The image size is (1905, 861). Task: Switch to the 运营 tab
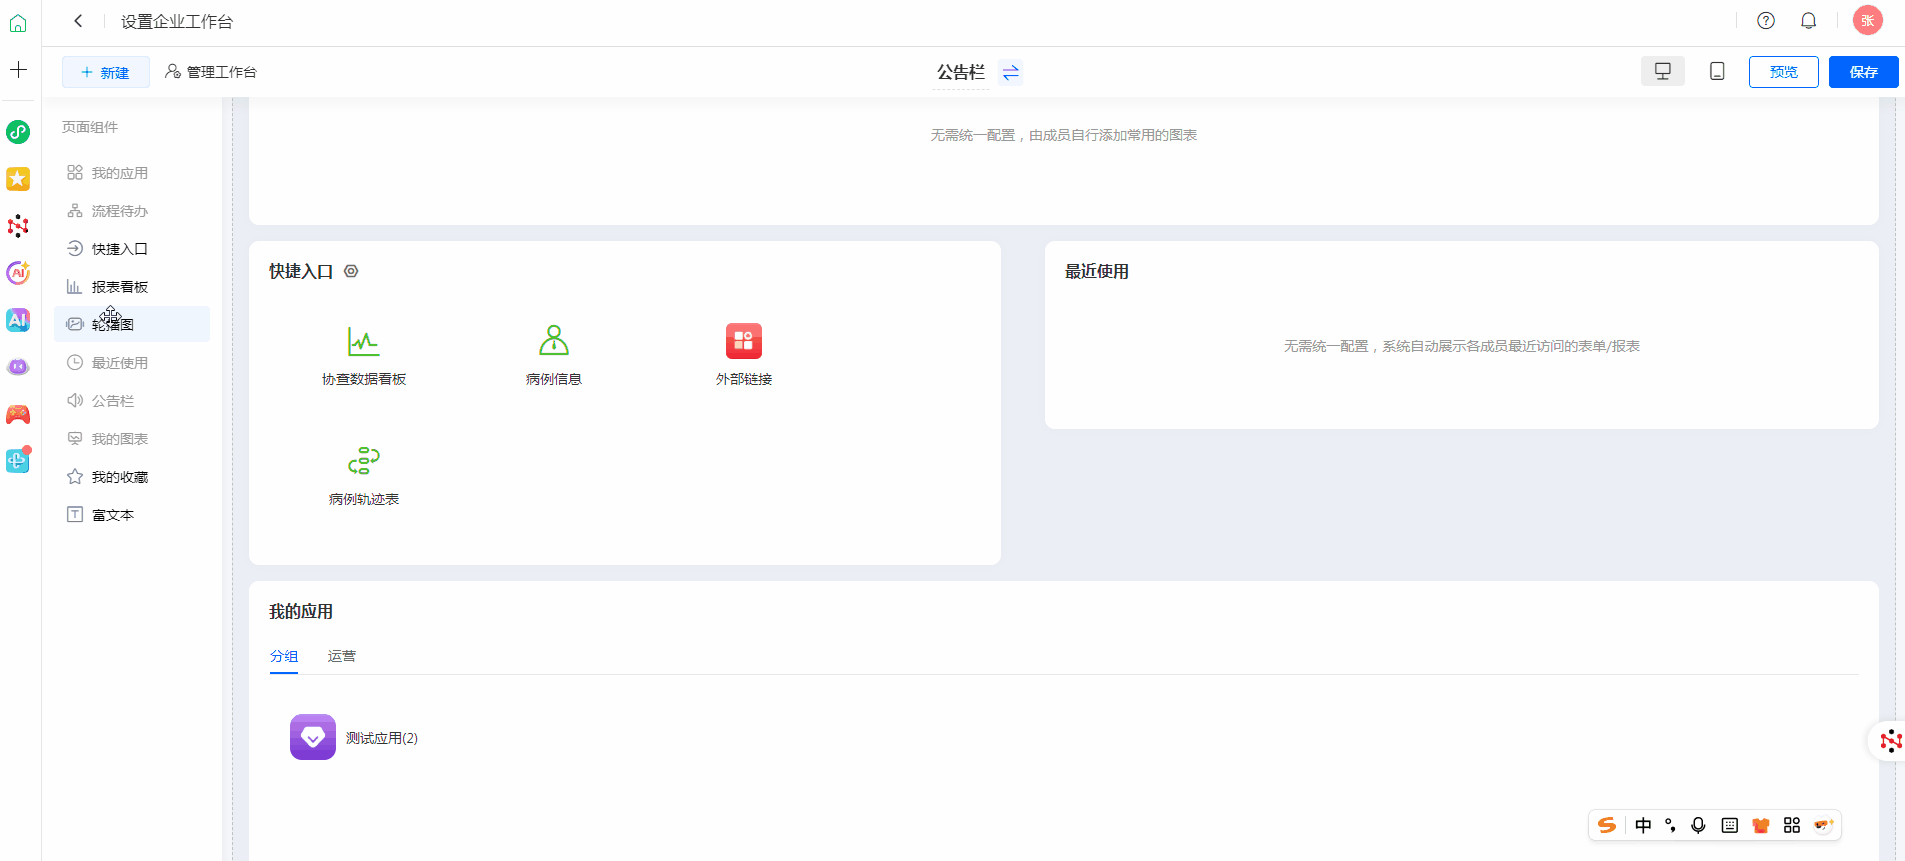(342, 656)
